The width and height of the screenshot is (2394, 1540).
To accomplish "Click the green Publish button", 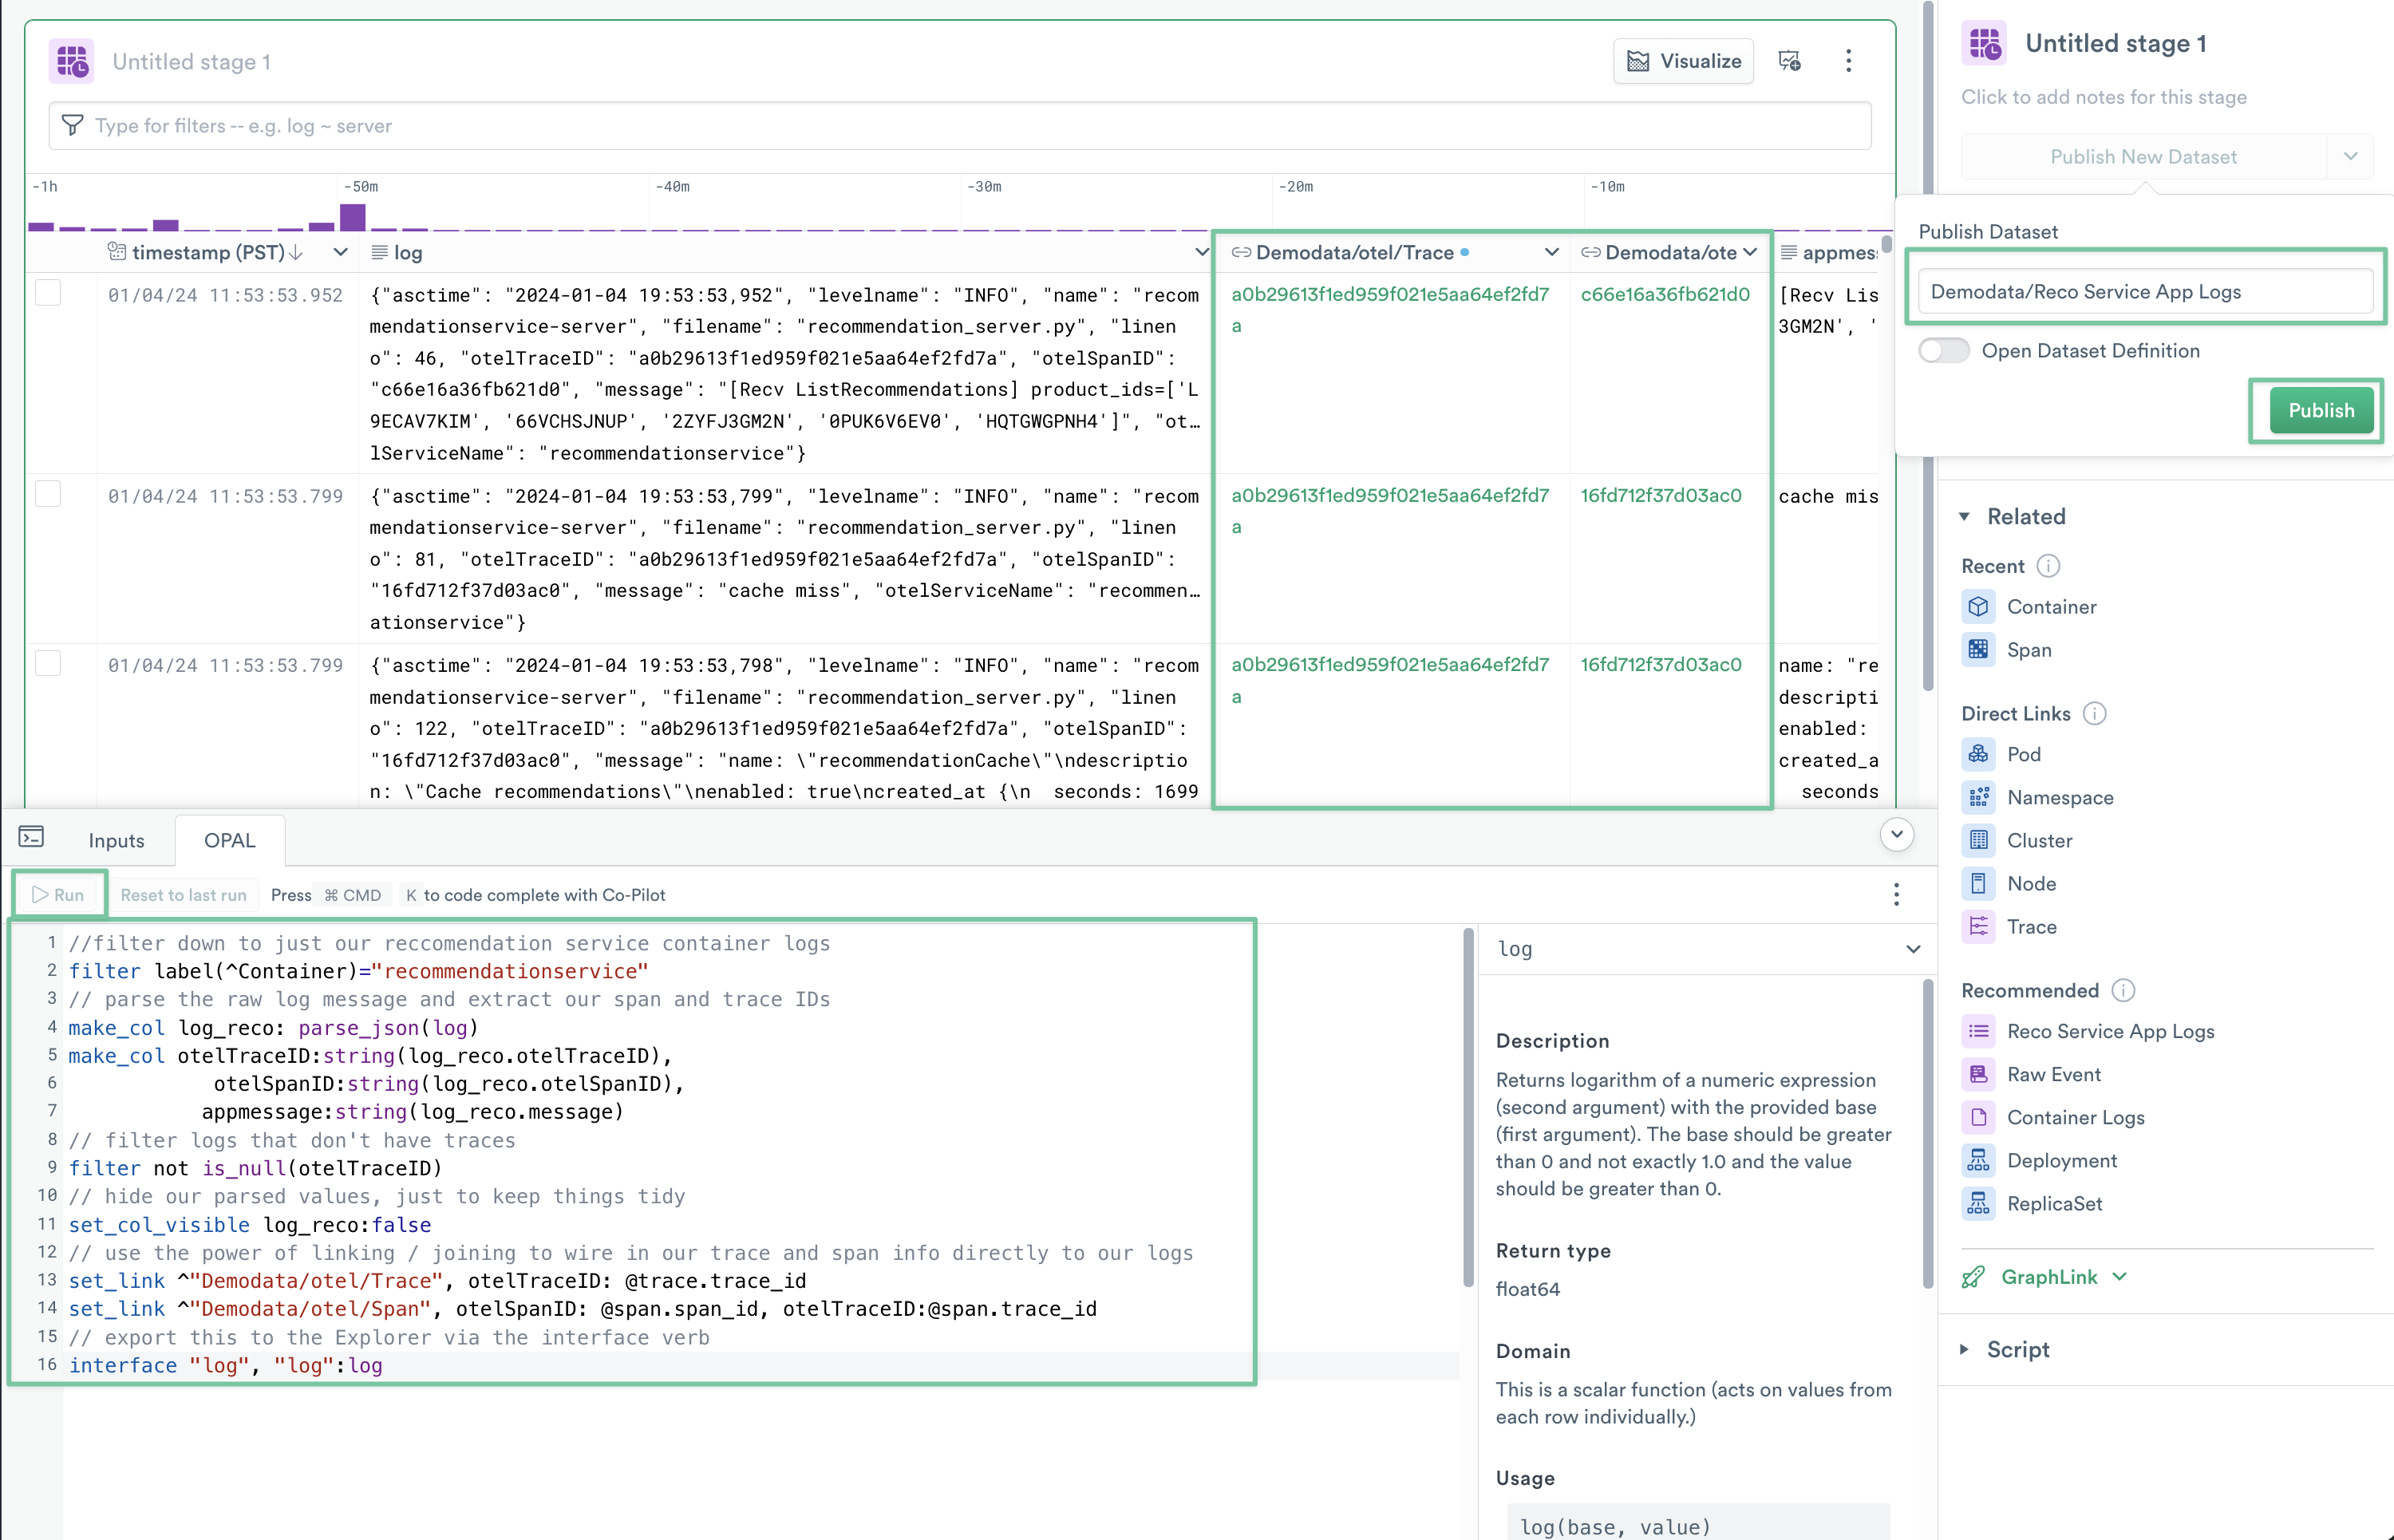I will [x=2321, y=411].
